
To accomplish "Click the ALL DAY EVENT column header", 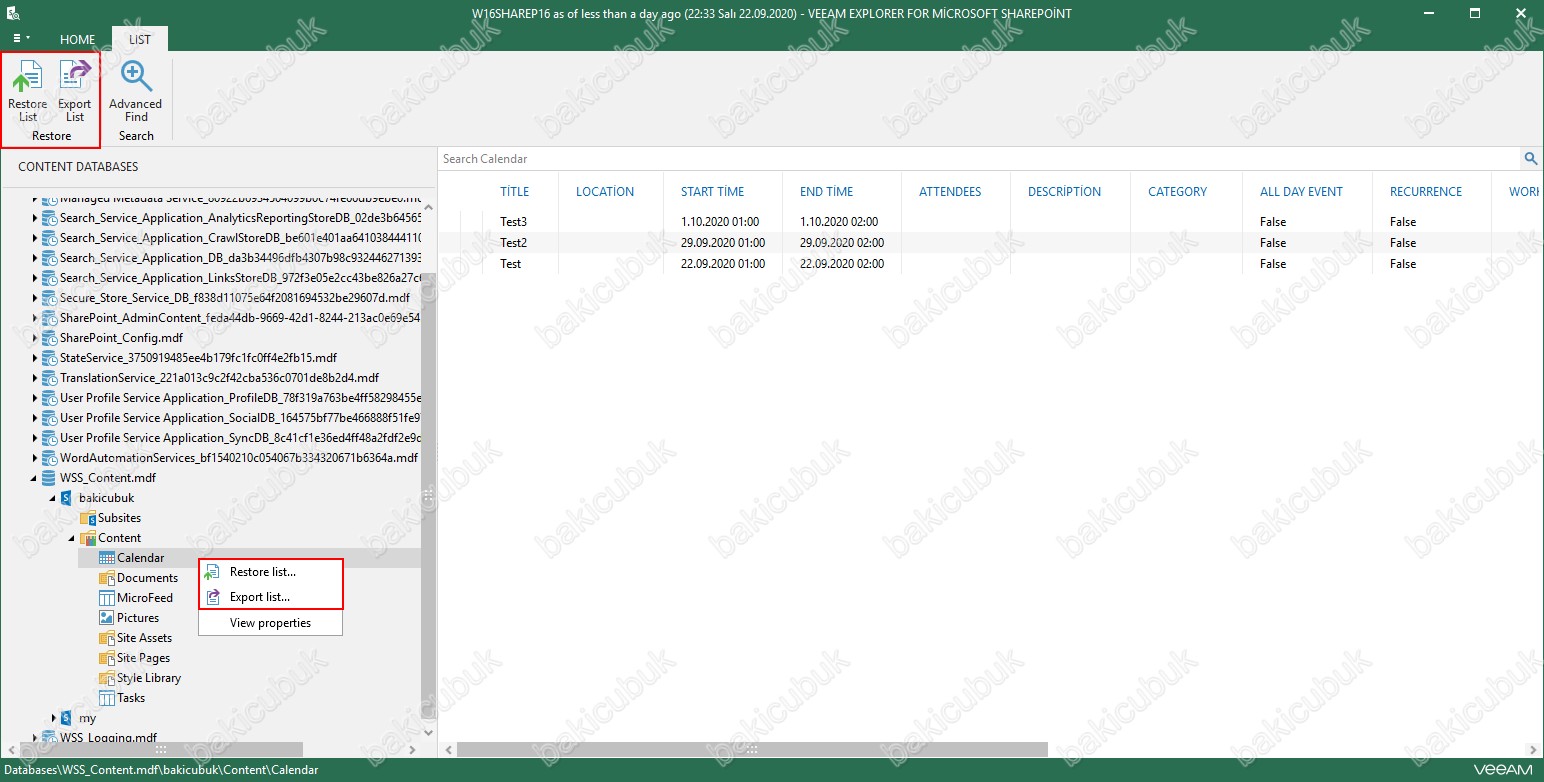I will click(1302, 192).
